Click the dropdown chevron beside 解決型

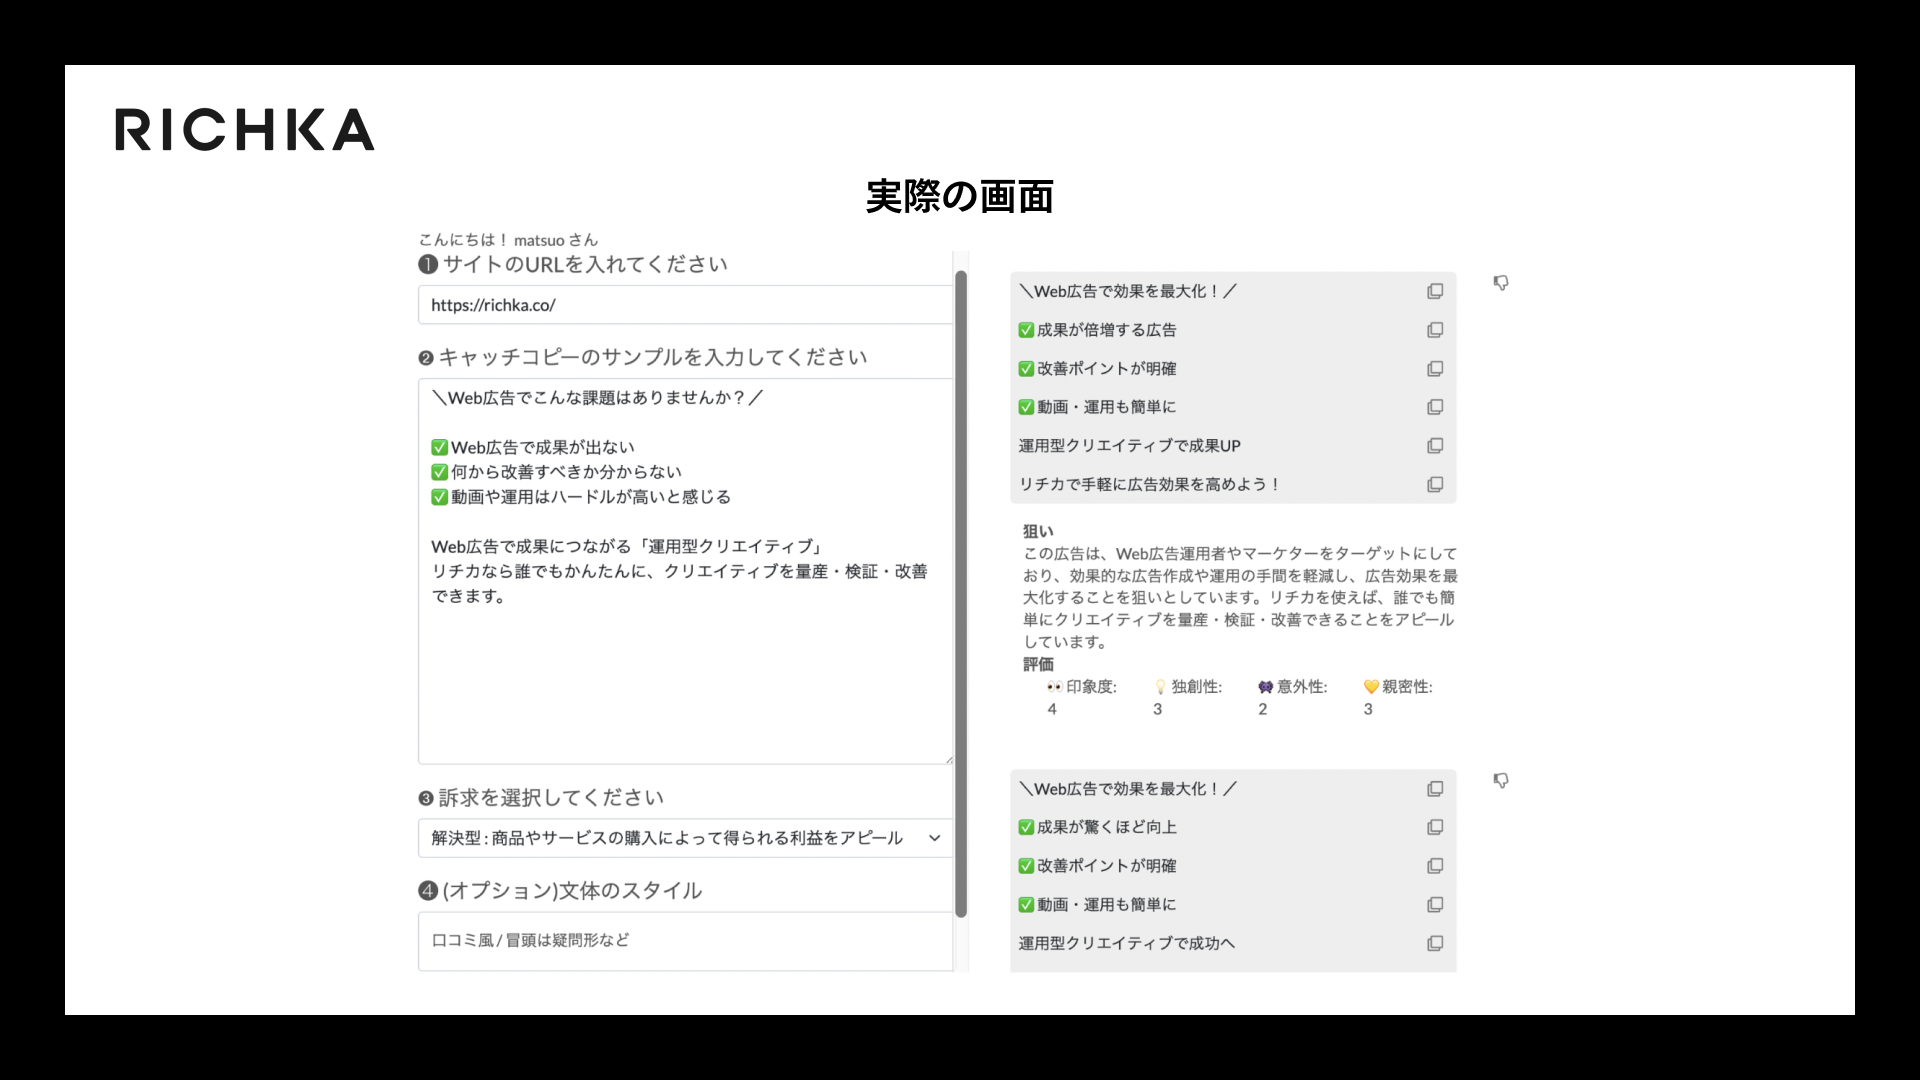point(934,838)
